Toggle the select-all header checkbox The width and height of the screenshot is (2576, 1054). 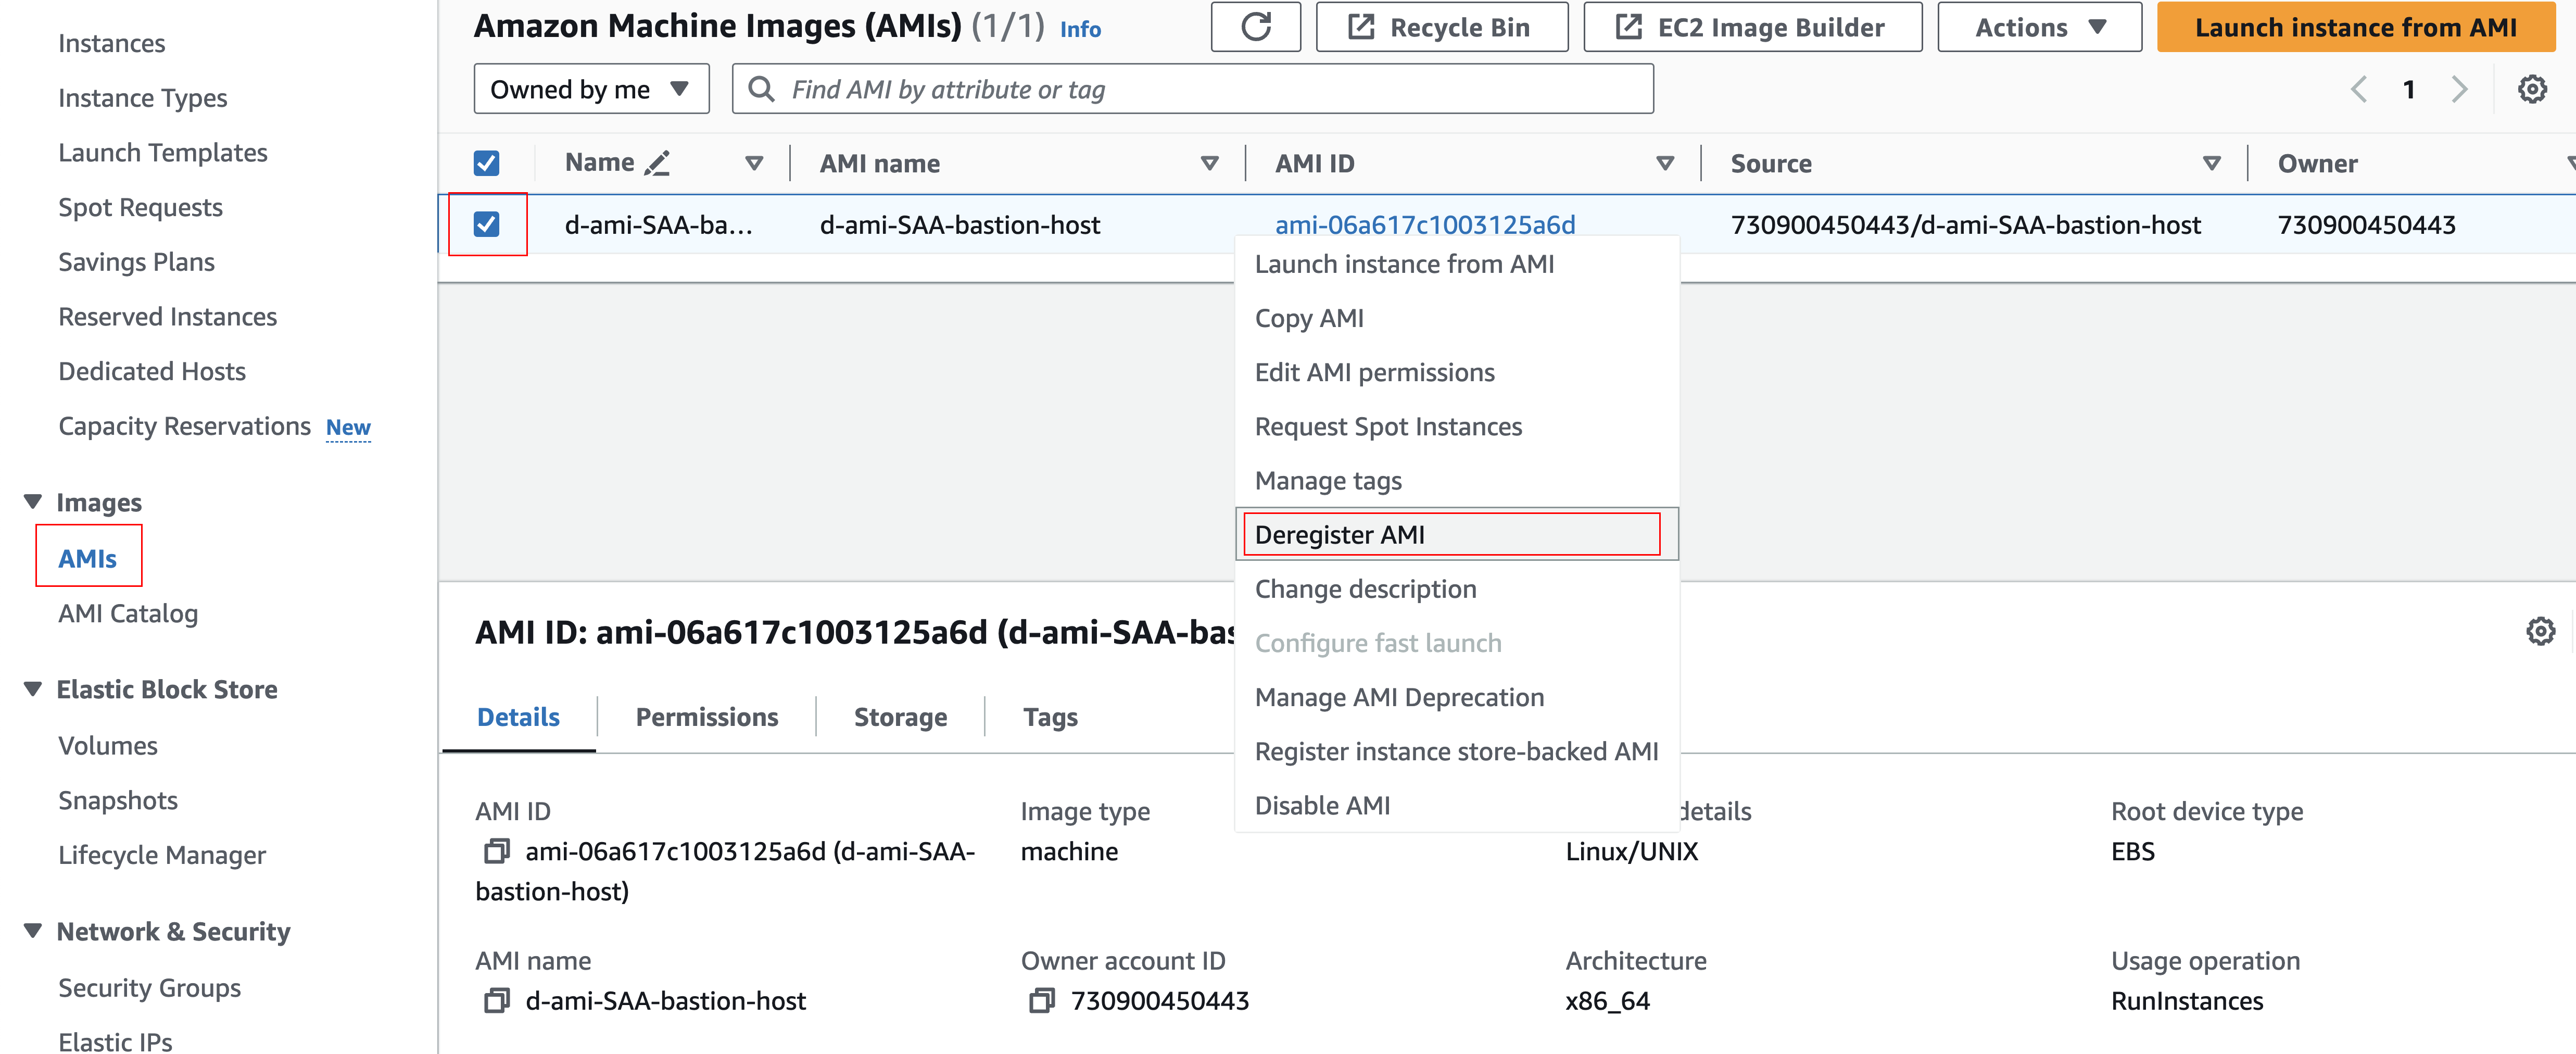tap(487, 163)
